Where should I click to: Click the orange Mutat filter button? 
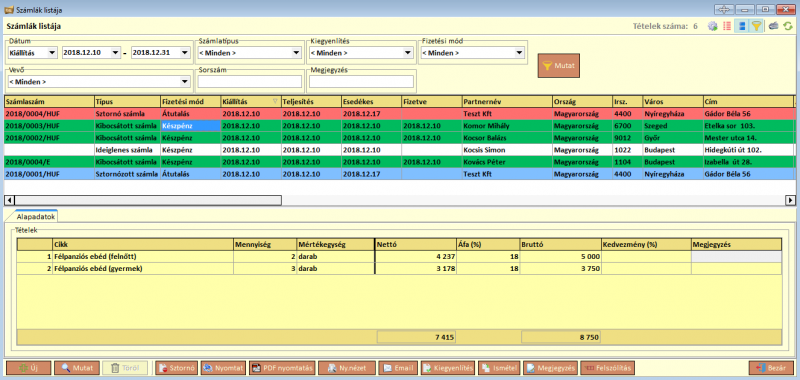click(x=559, y=65)
